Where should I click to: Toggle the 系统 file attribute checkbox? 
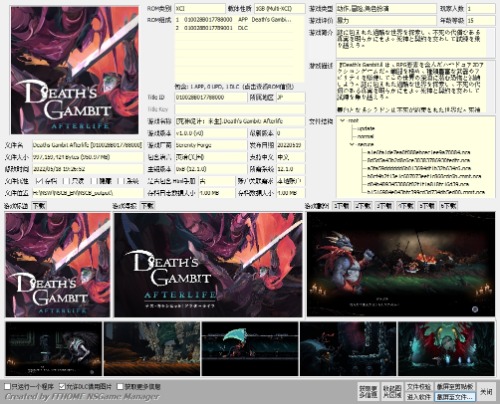tap(122, 181)
